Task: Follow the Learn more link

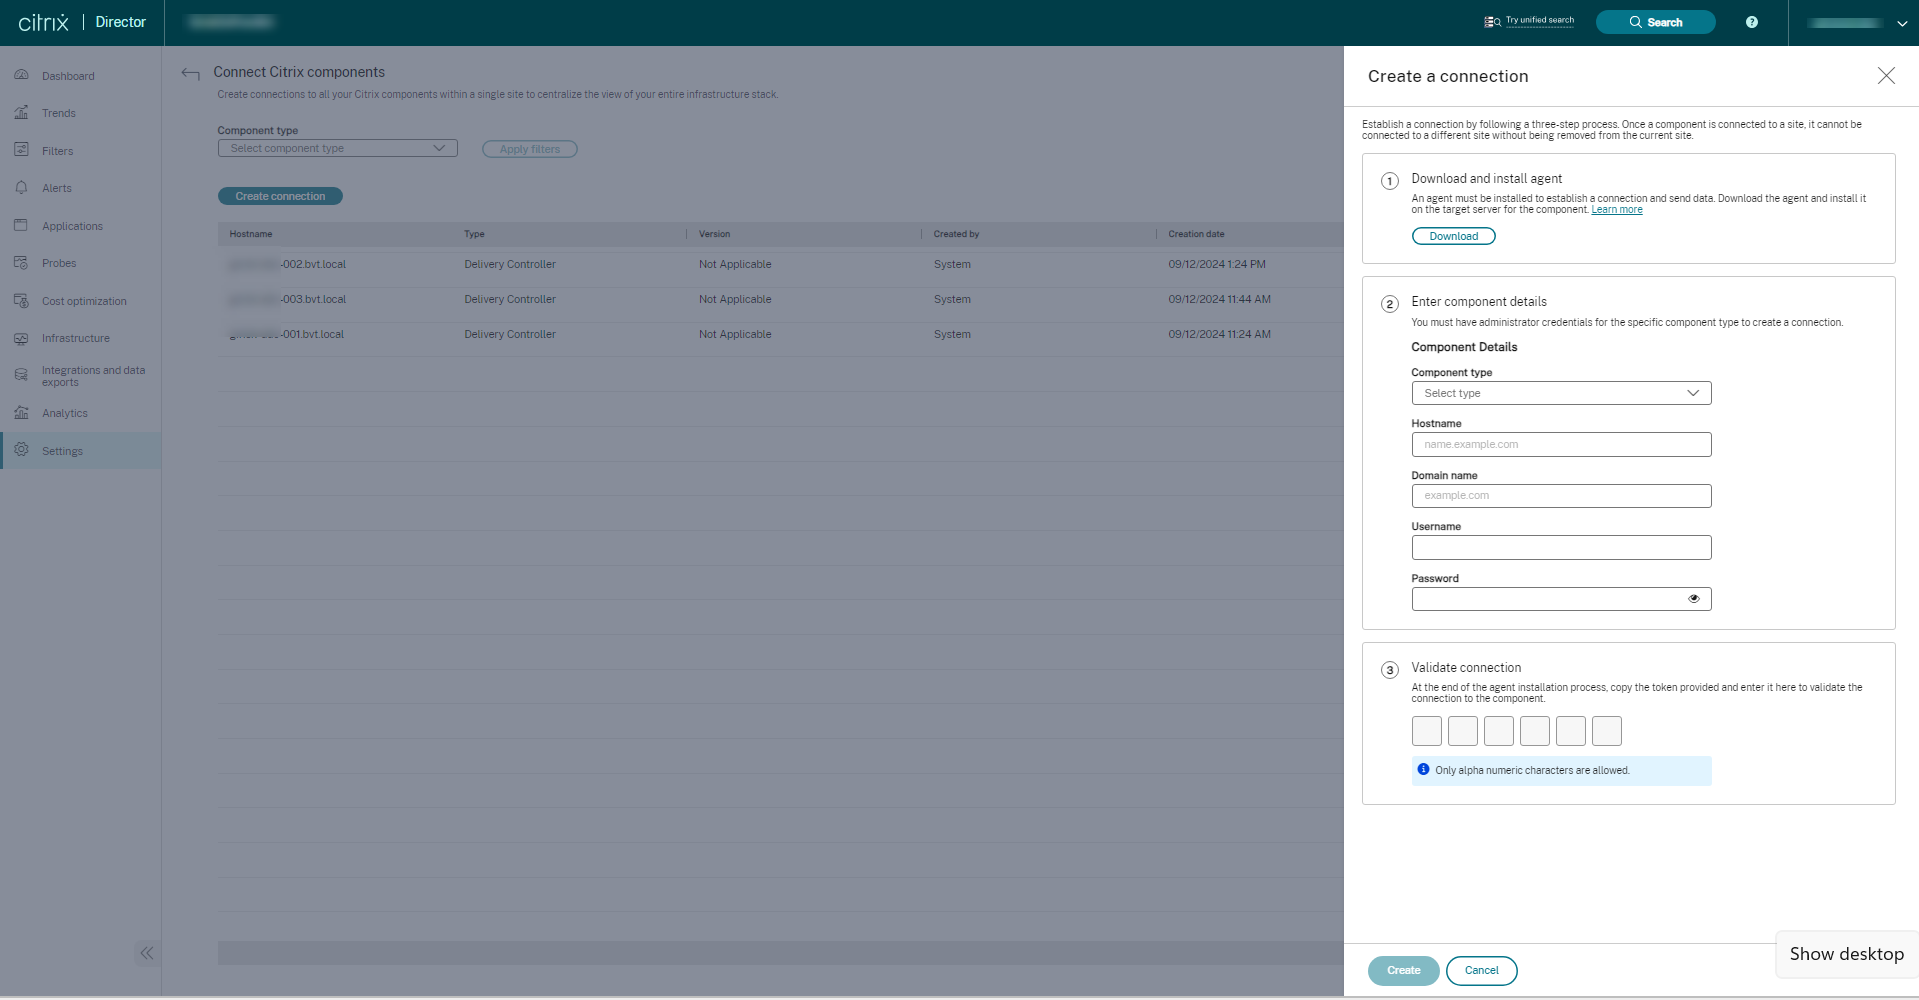Action: point(1616,210)
